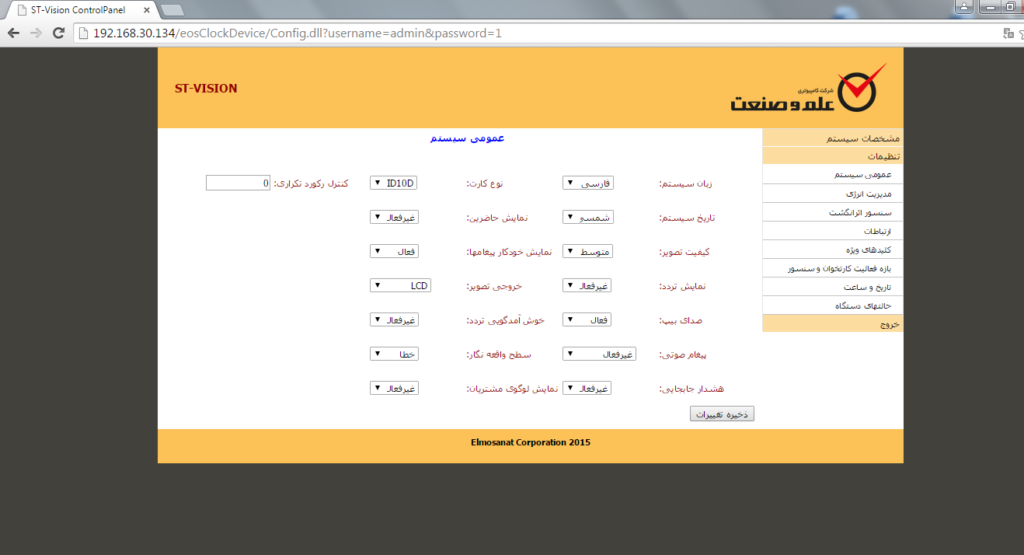Open صدای بیپ dropdown showing فعال

586,320
